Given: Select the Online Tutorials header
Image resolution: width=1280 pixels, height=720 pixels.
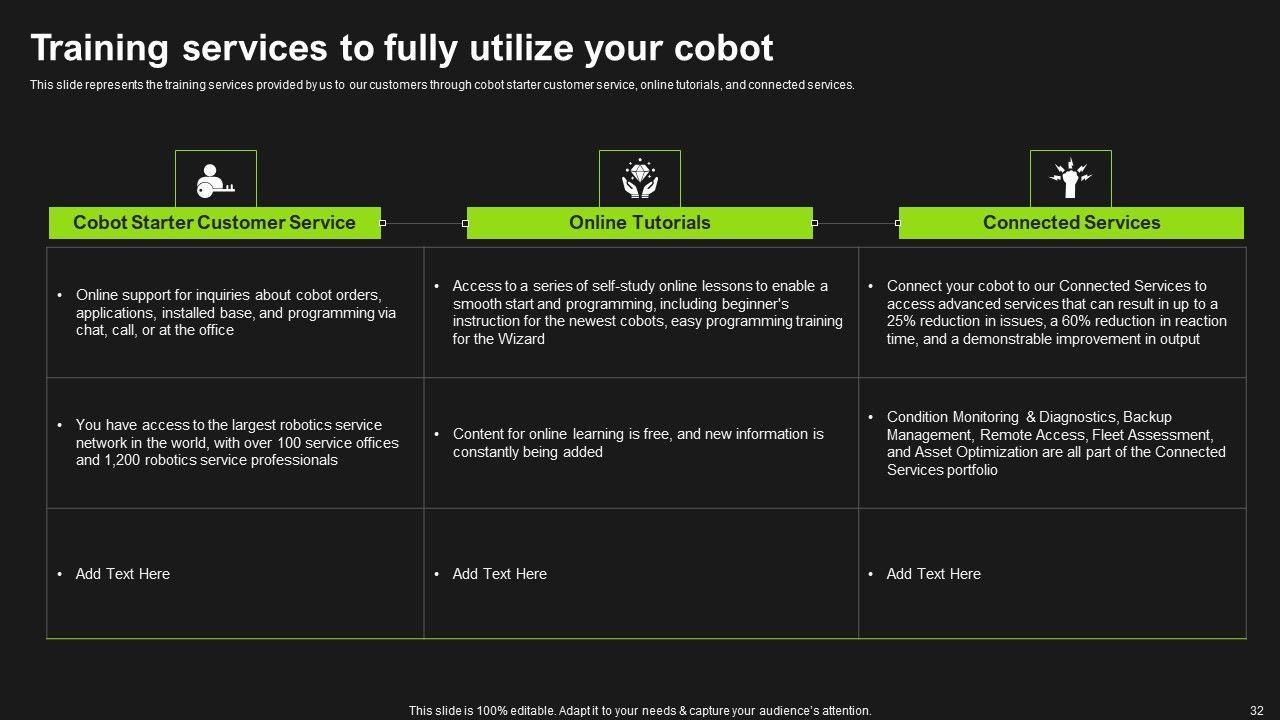Looking at the screenshot, I should pos(639,223).
